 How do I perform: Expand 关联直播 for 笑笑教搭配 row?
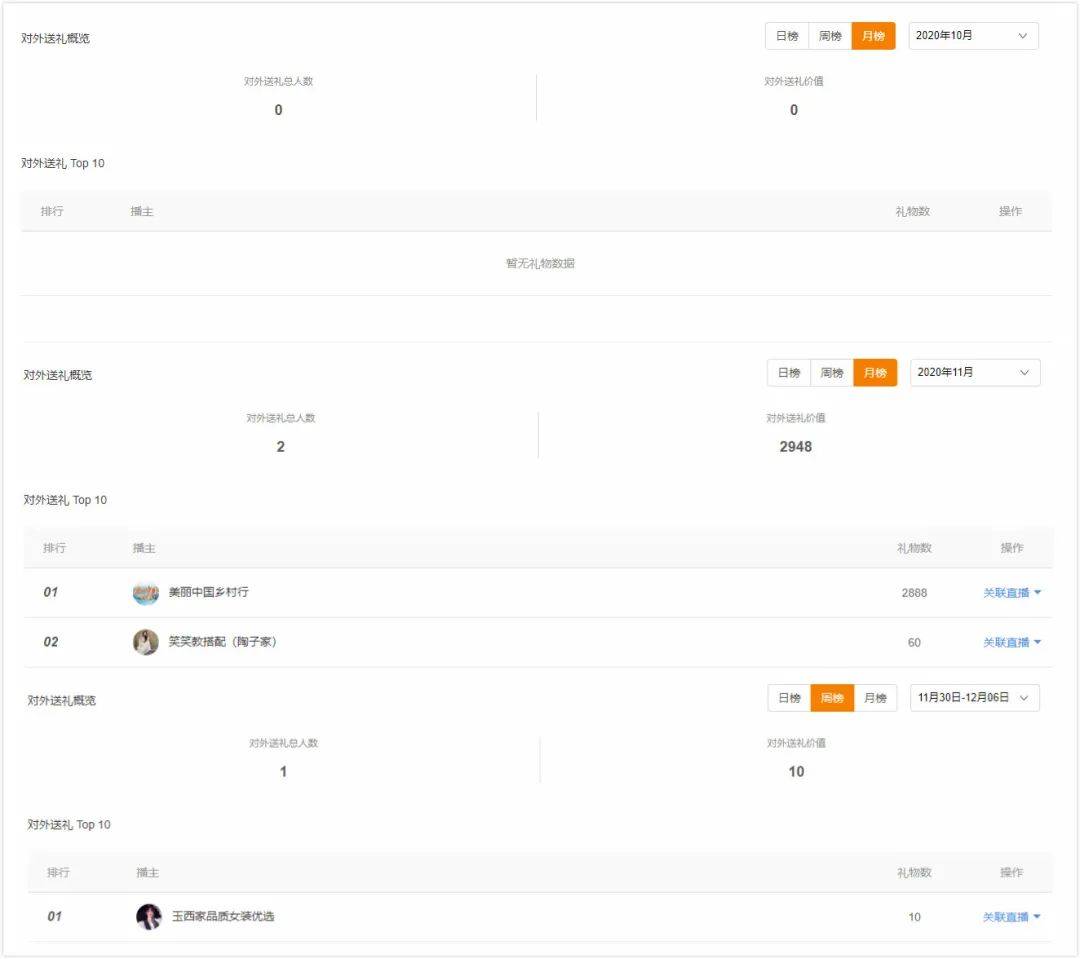click(x=1011, y=642)
